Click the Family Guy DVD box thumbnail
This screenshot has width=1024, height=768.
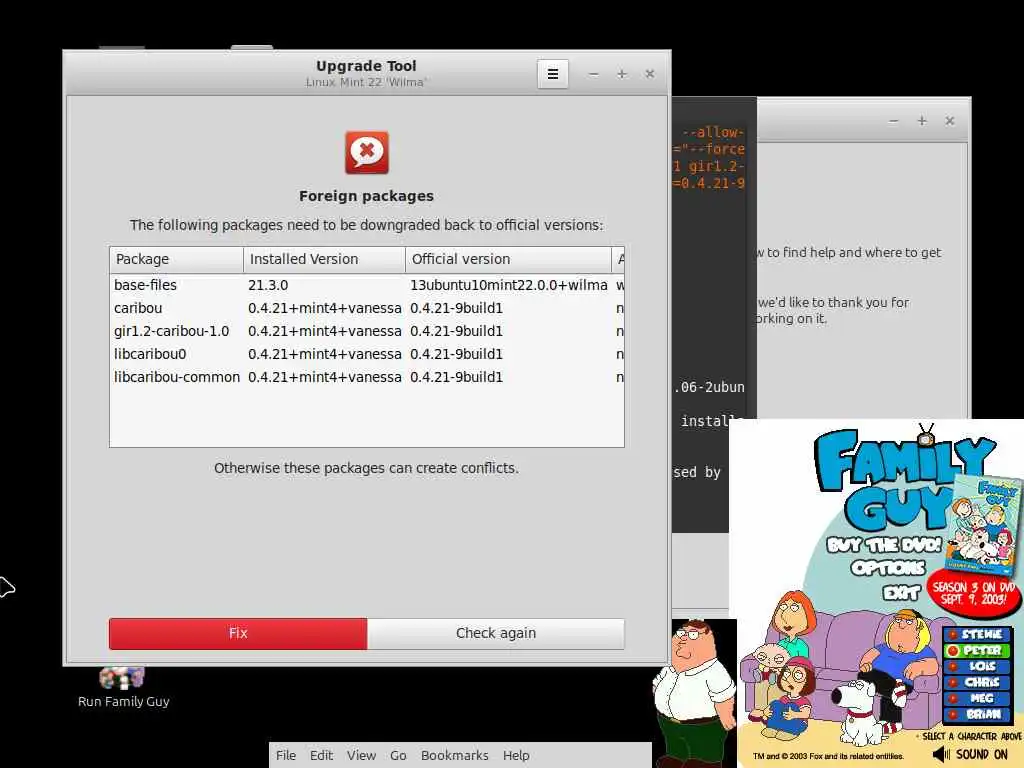[x=984, y=524]
